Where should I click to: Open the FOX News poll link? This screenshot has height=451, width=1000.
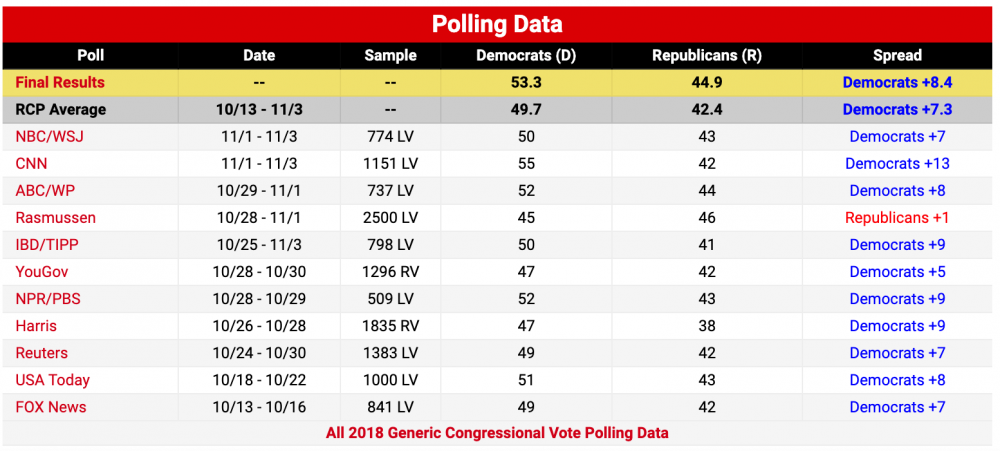(51, 406)
